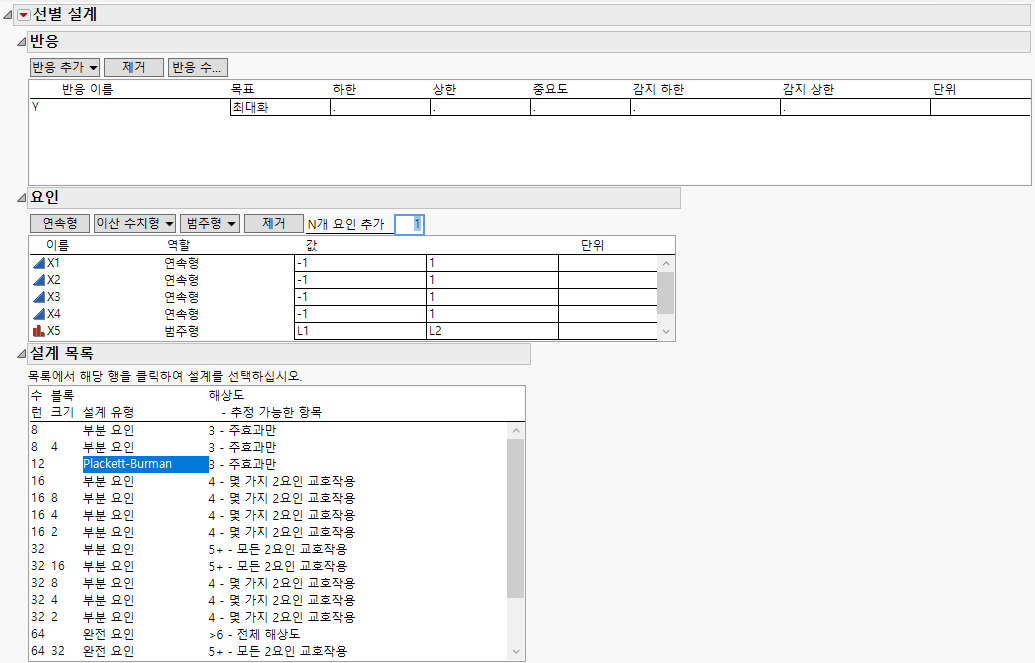The height and width of the screenshot is (663, 1035).
Task: Collapse the 요인 section disclosure triangle
Action: pyautogui.click(x=22, y=198)
